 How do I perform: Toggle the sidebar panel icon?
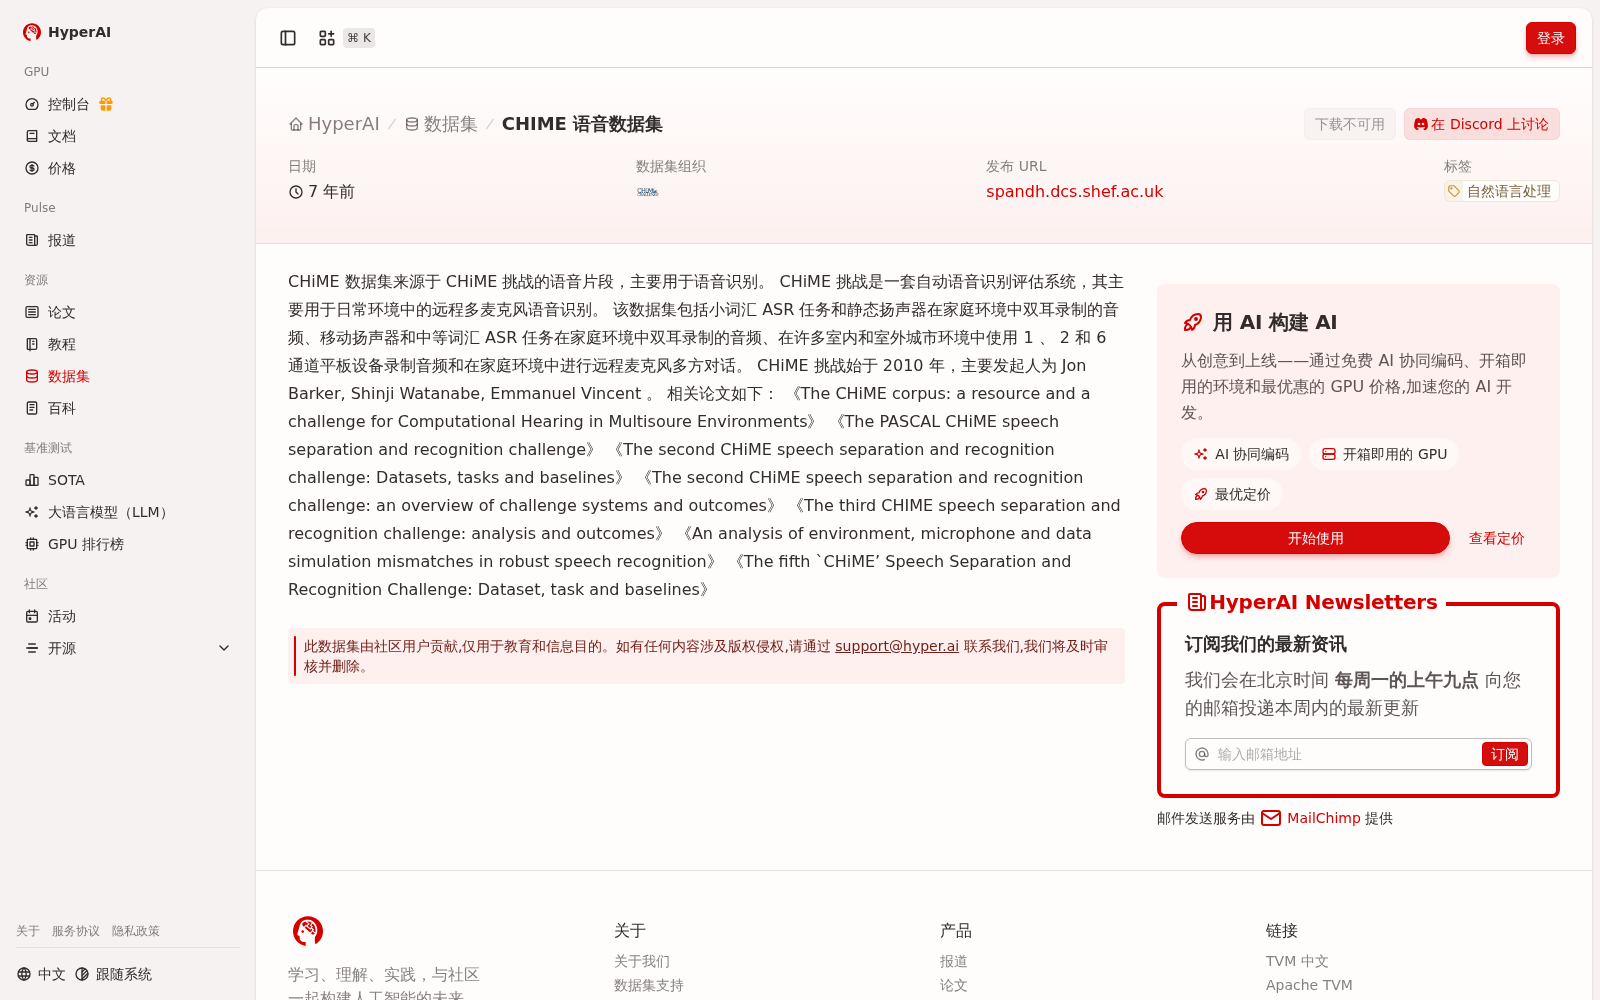click(288, 38)
